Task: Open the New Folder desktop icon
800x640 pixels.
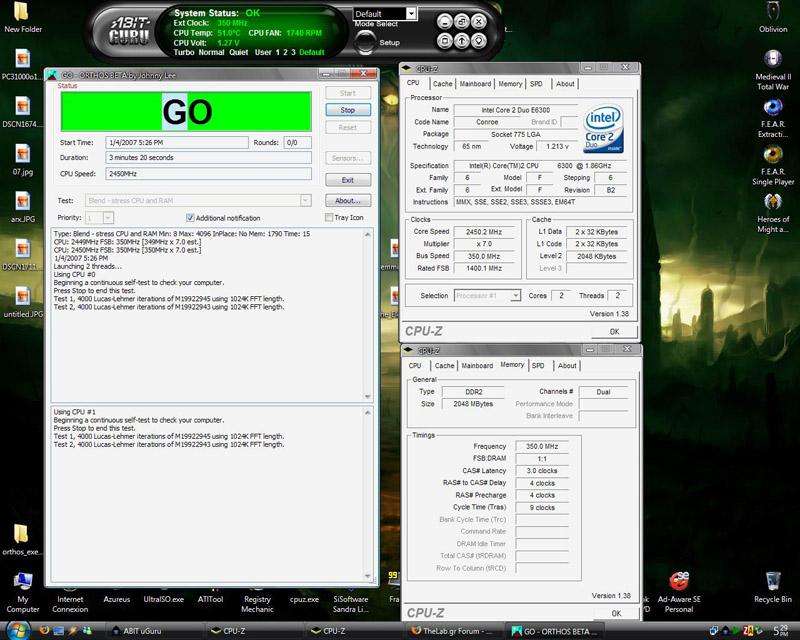Action: click(x=22, y=17)
